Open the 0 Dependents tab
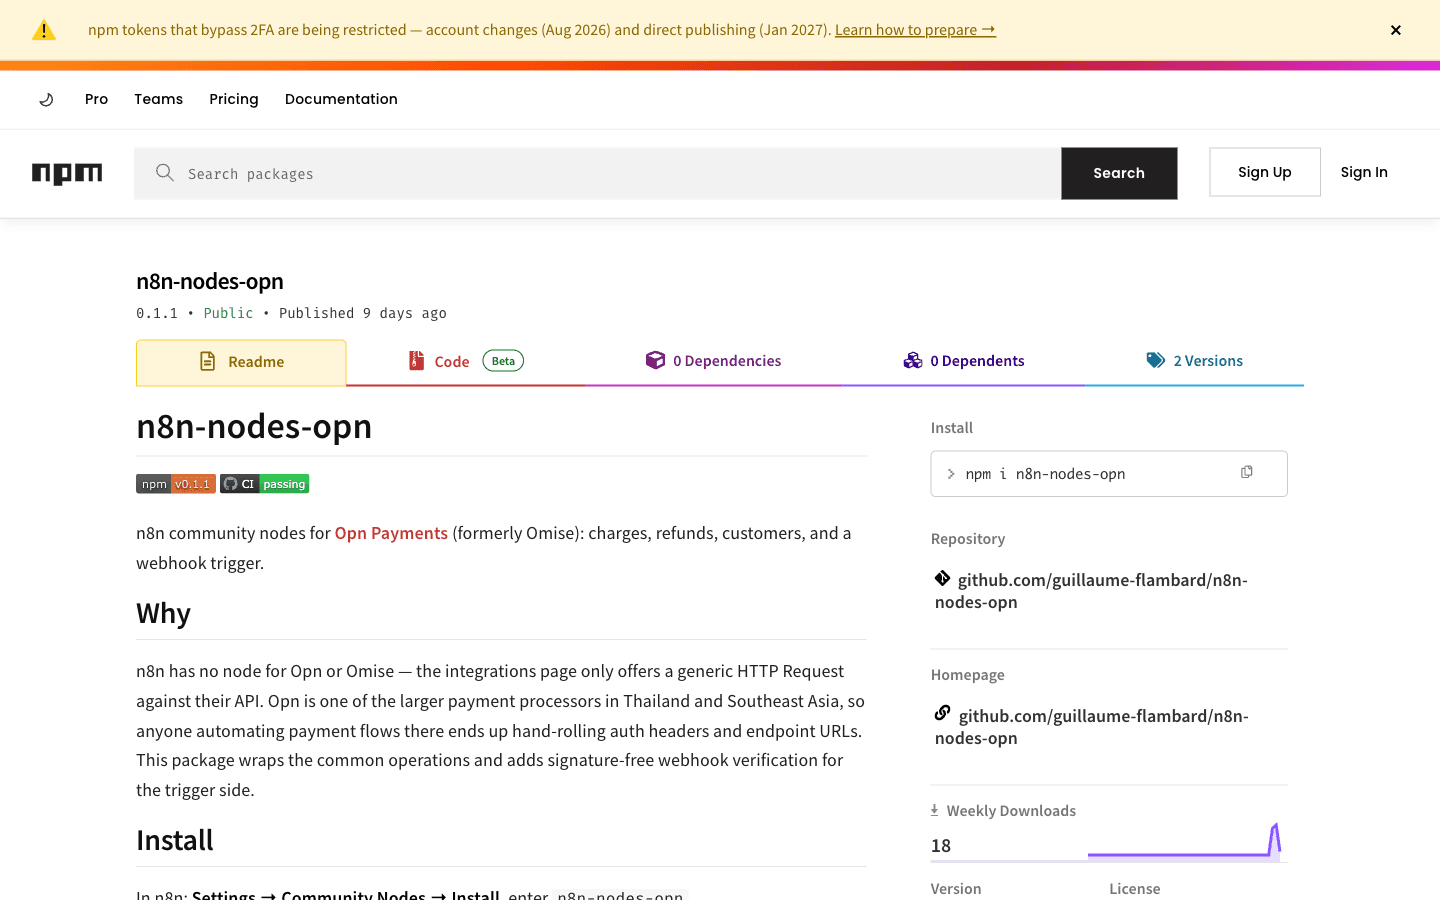Image resolution: width=1440 pixels, height=900 pixels. pyautogui.click(x=963, y=361)
